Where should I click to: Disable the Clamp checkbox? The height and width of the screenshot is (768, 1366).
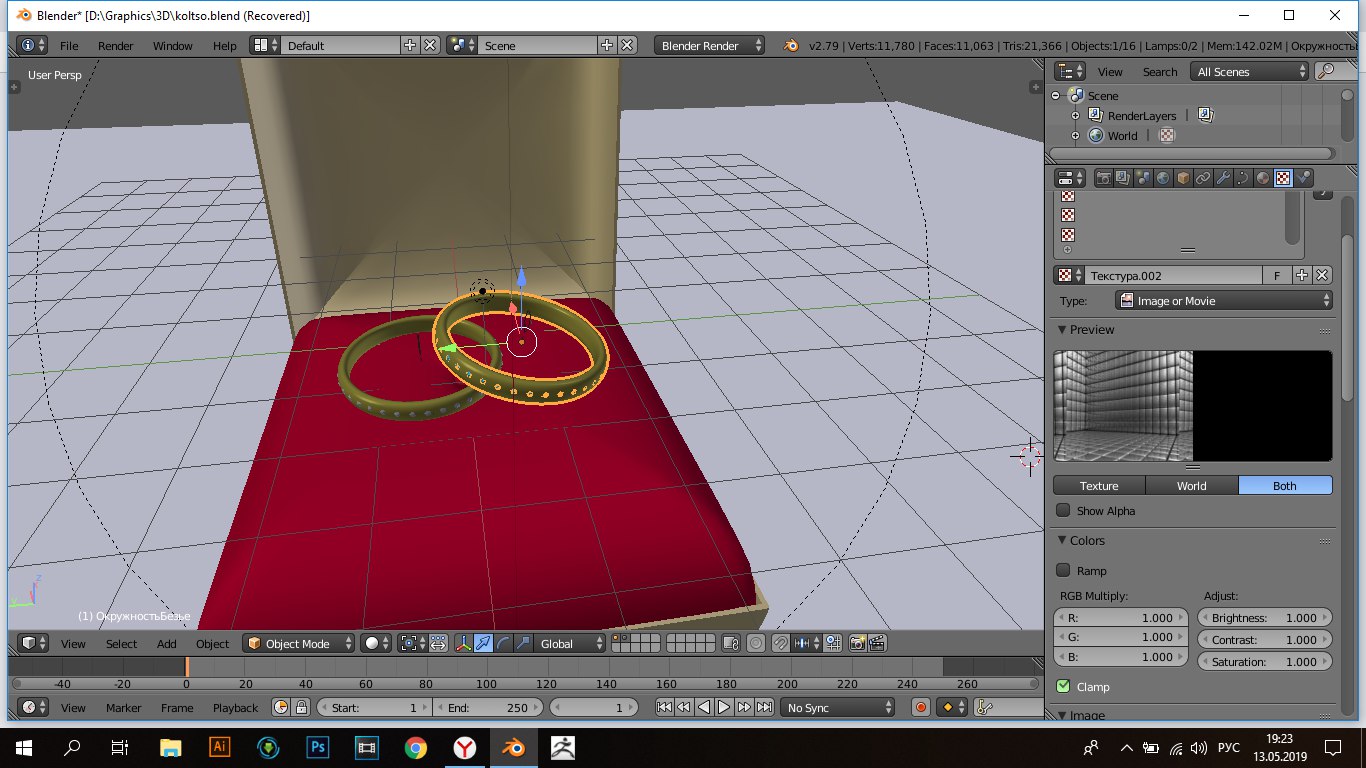(x=1063, y=686)
